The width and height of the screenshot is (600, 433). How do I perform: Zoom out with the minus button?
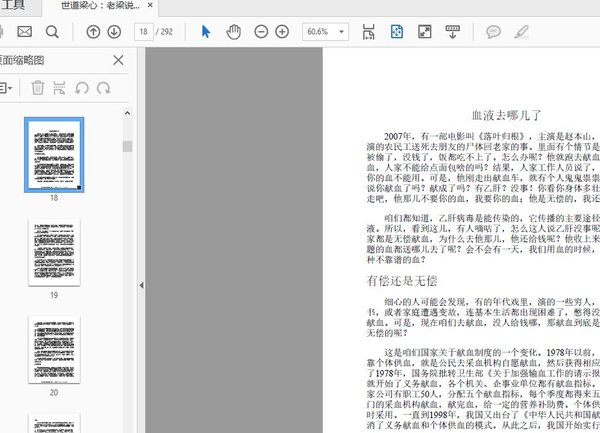261,32
